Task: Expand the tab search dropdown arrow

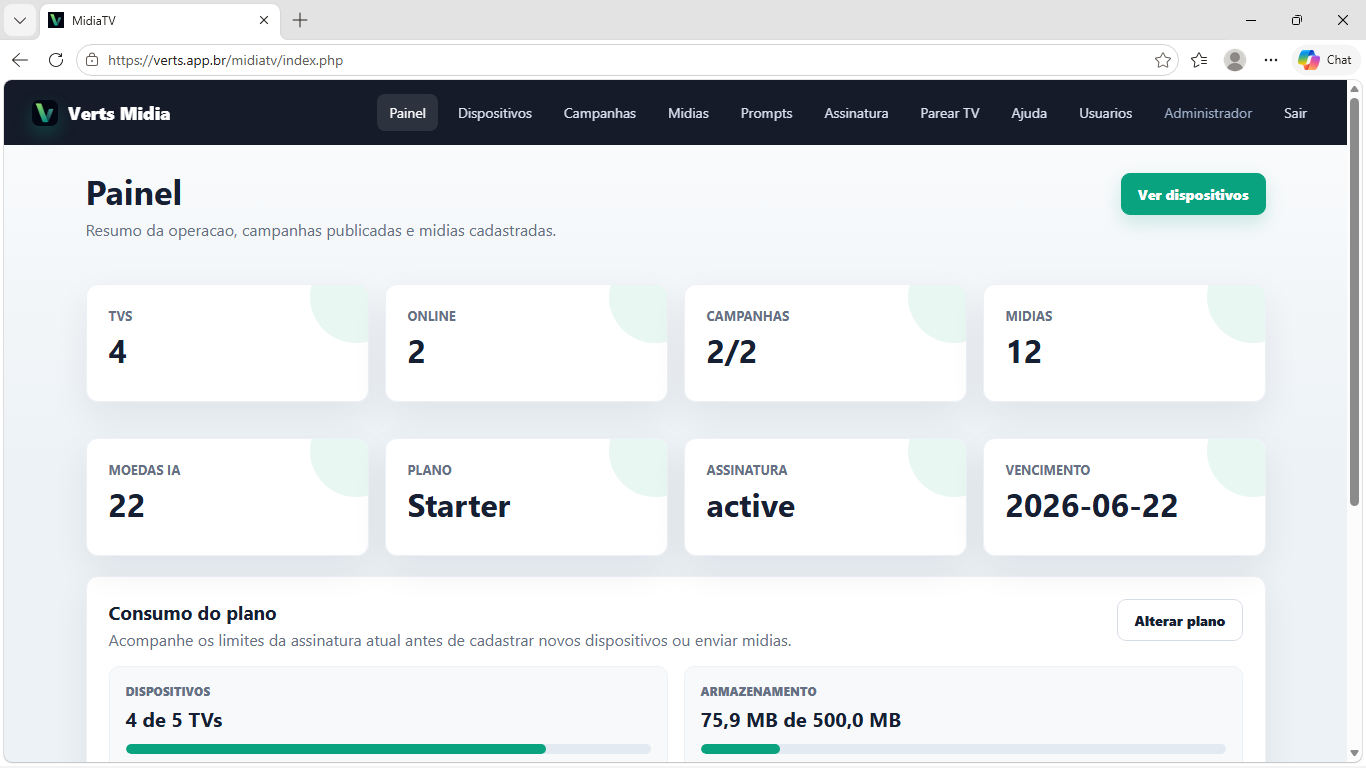Action: pos(19,20)
